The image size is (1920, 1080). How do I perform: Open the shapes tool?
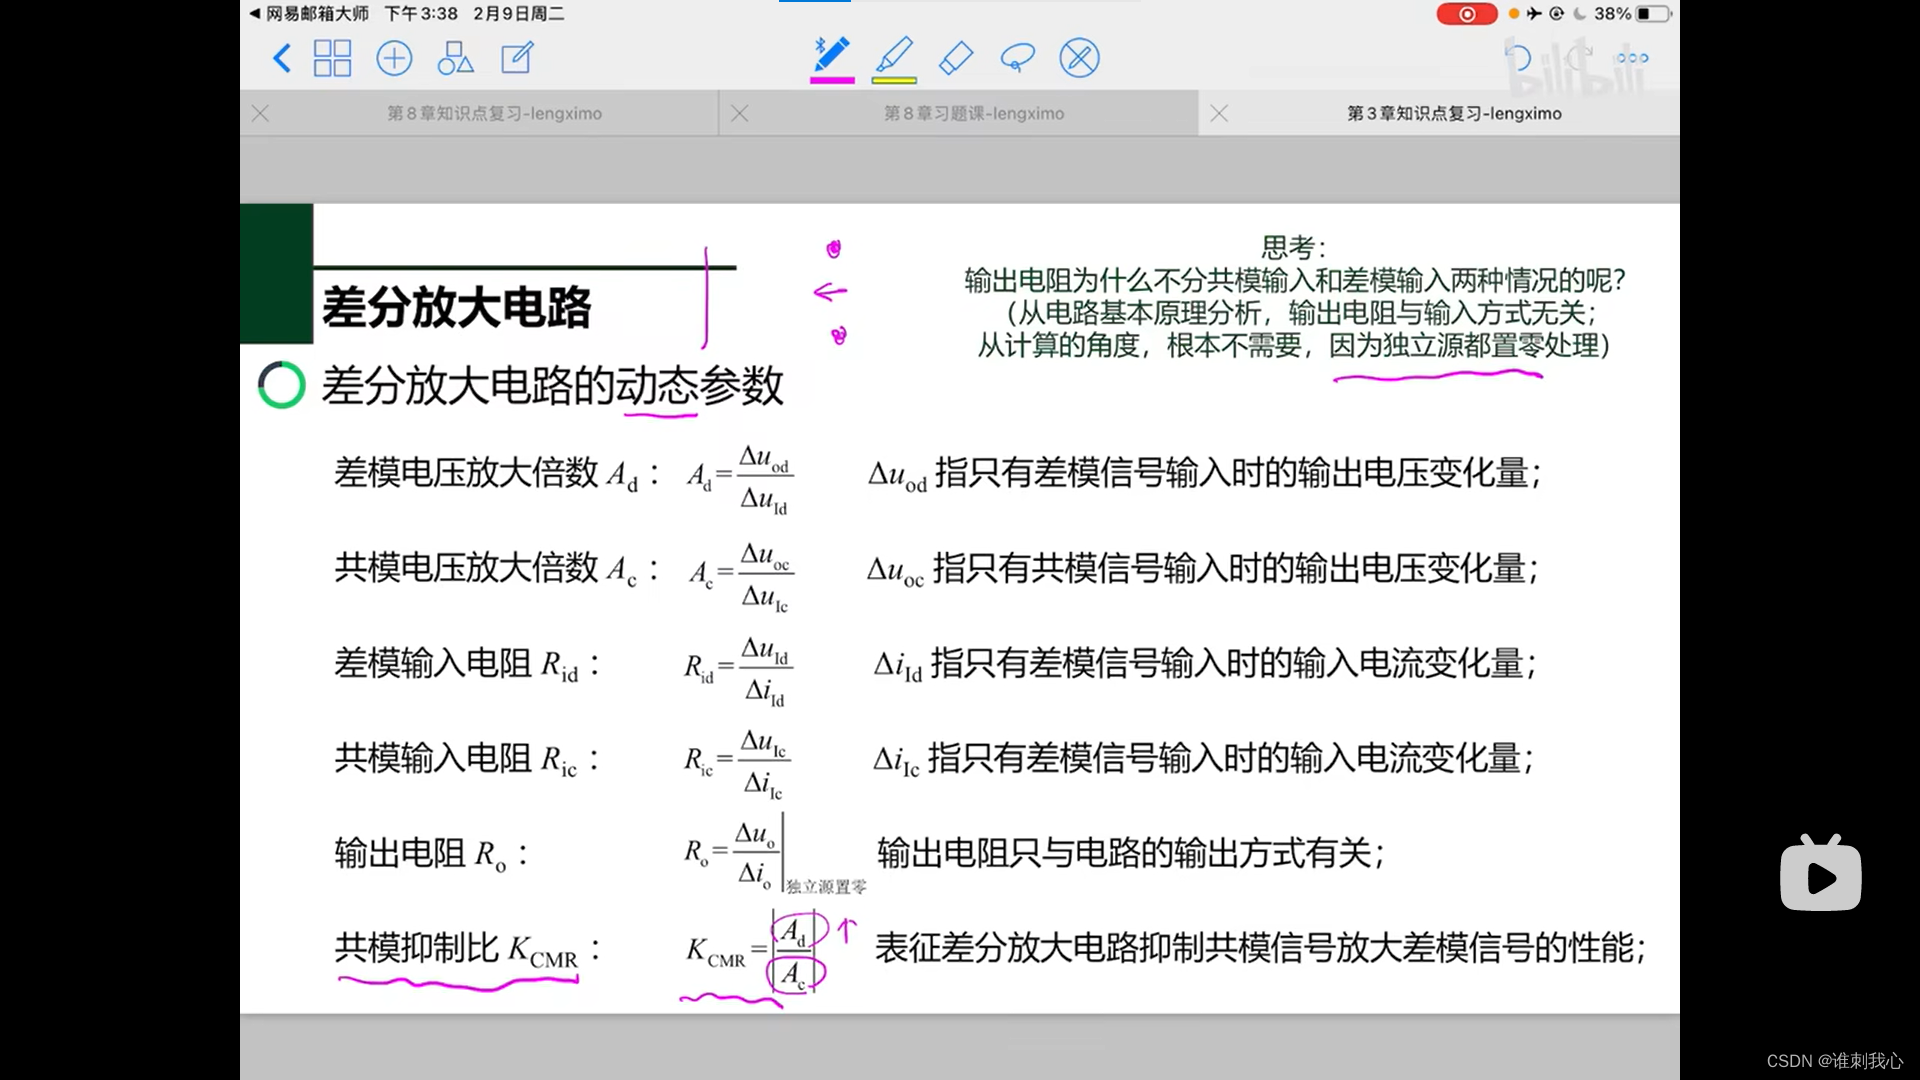(x=455, y=58)
